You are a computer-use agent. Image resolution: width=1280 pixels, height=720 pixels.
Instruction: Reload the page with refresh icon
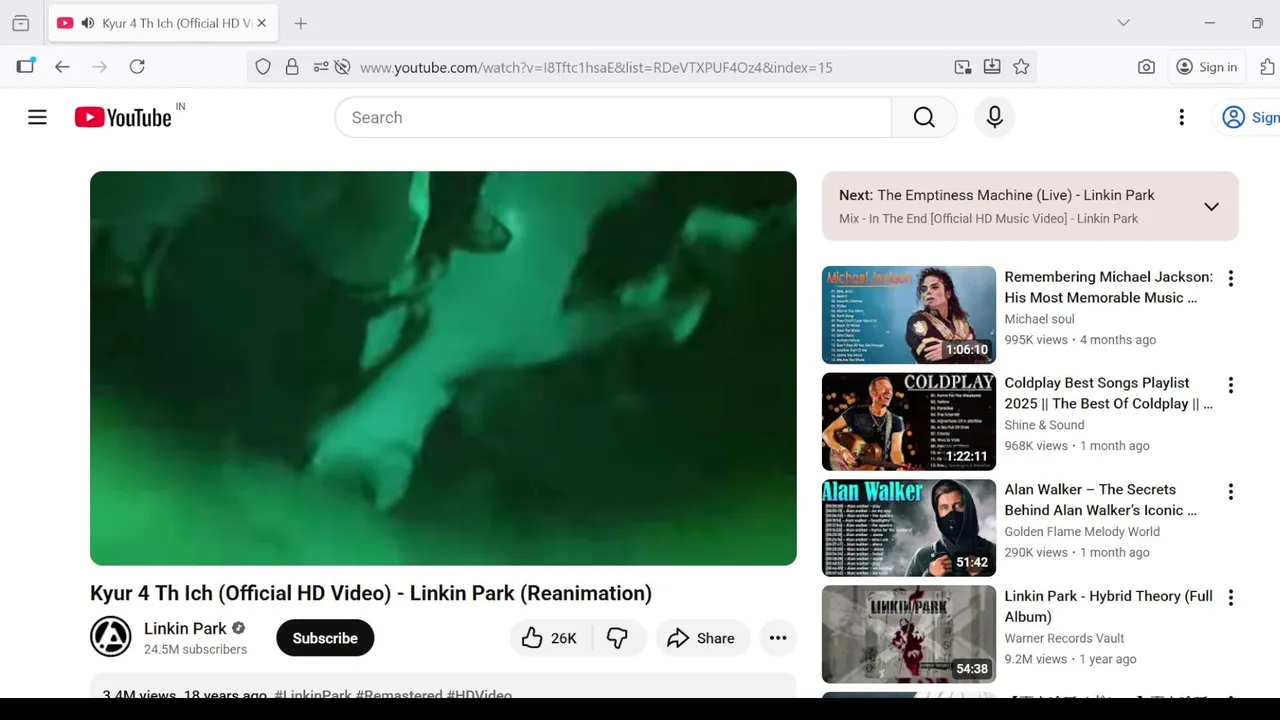(x=137, y=67)
